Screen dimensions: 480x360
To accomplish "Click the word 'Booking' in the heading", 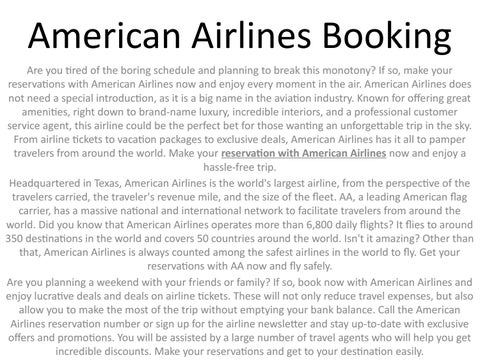I will click(x=387, y=36).
